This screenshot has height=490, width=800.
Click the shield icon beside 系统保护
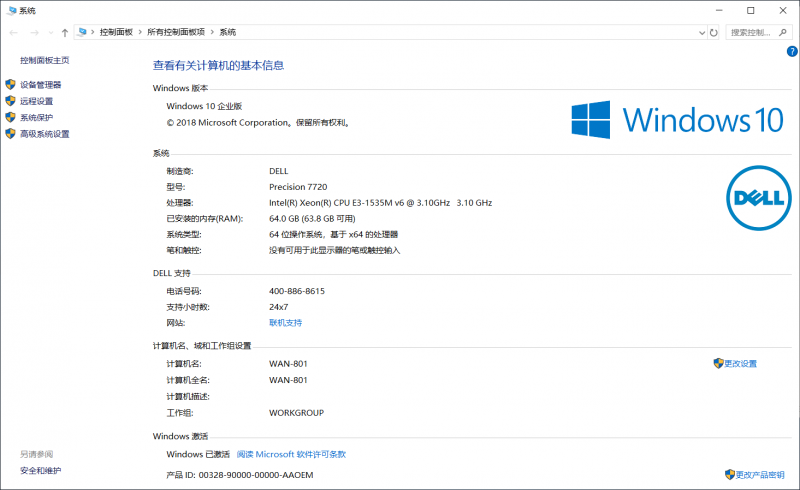pyautogui.click(x=10, y=117)
